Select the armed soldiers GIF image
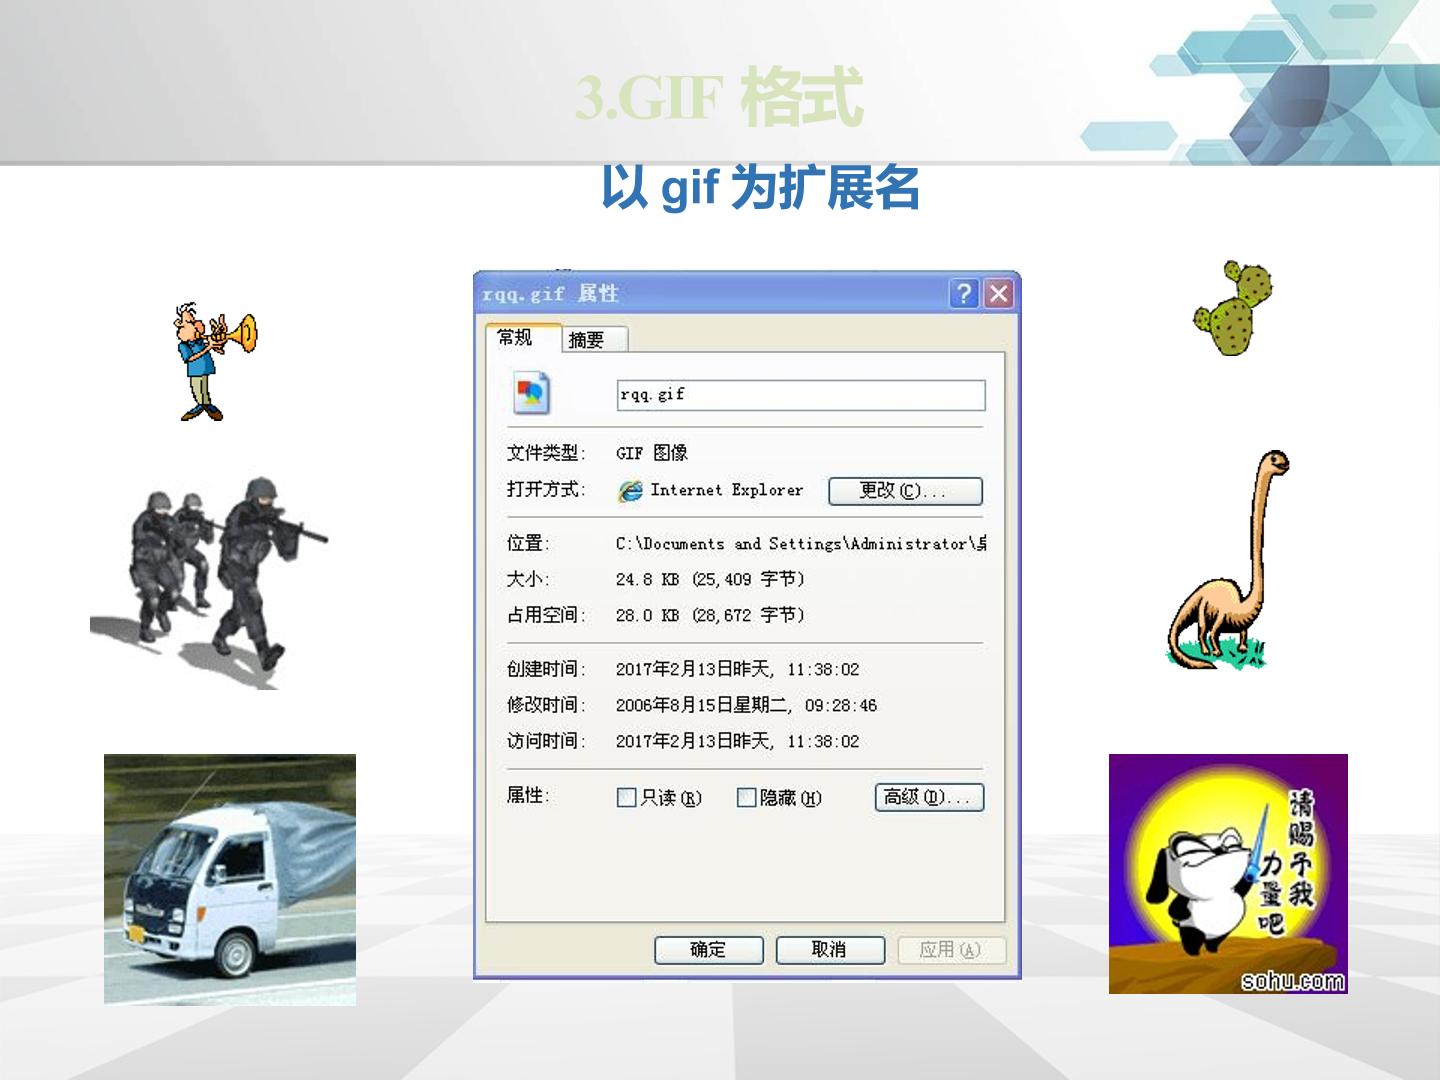This screenshot has width=1440, height=1080. [x=209, y=582]
